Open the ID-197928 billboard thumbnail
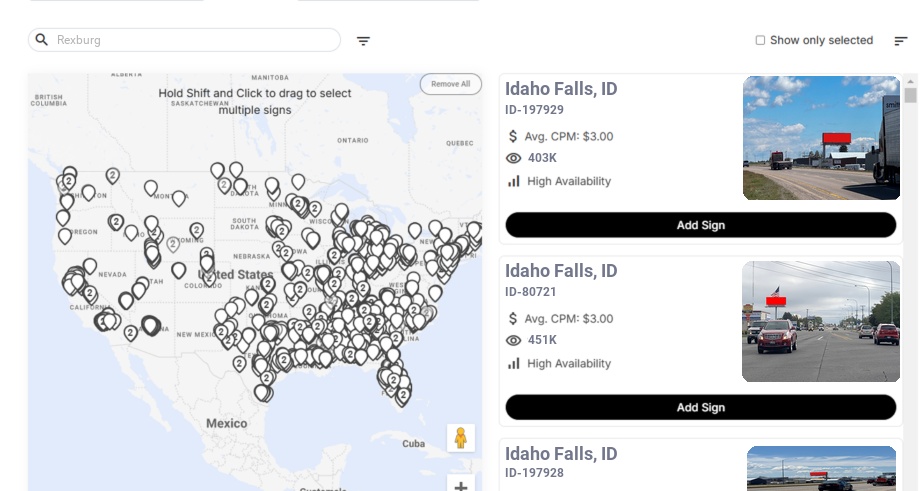920x491 pixels. (x=820, y=468)
